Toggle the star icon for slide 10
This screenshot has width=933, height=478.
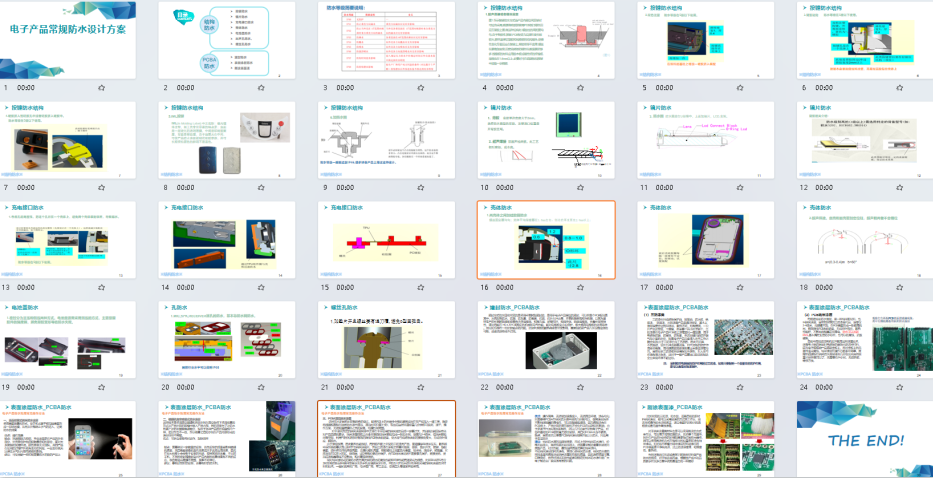point(581,188)
